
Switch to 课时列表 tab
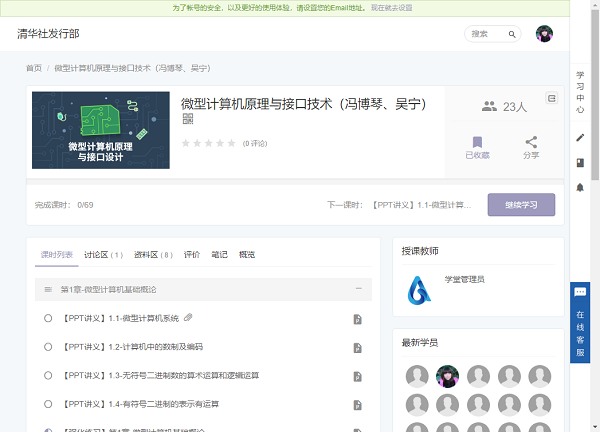point(57,255)
